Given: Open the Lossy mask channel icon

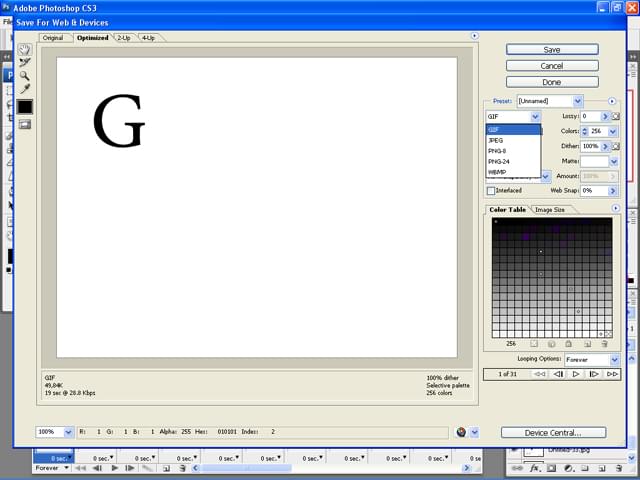Looking at the screenshot, I should 616,116.
